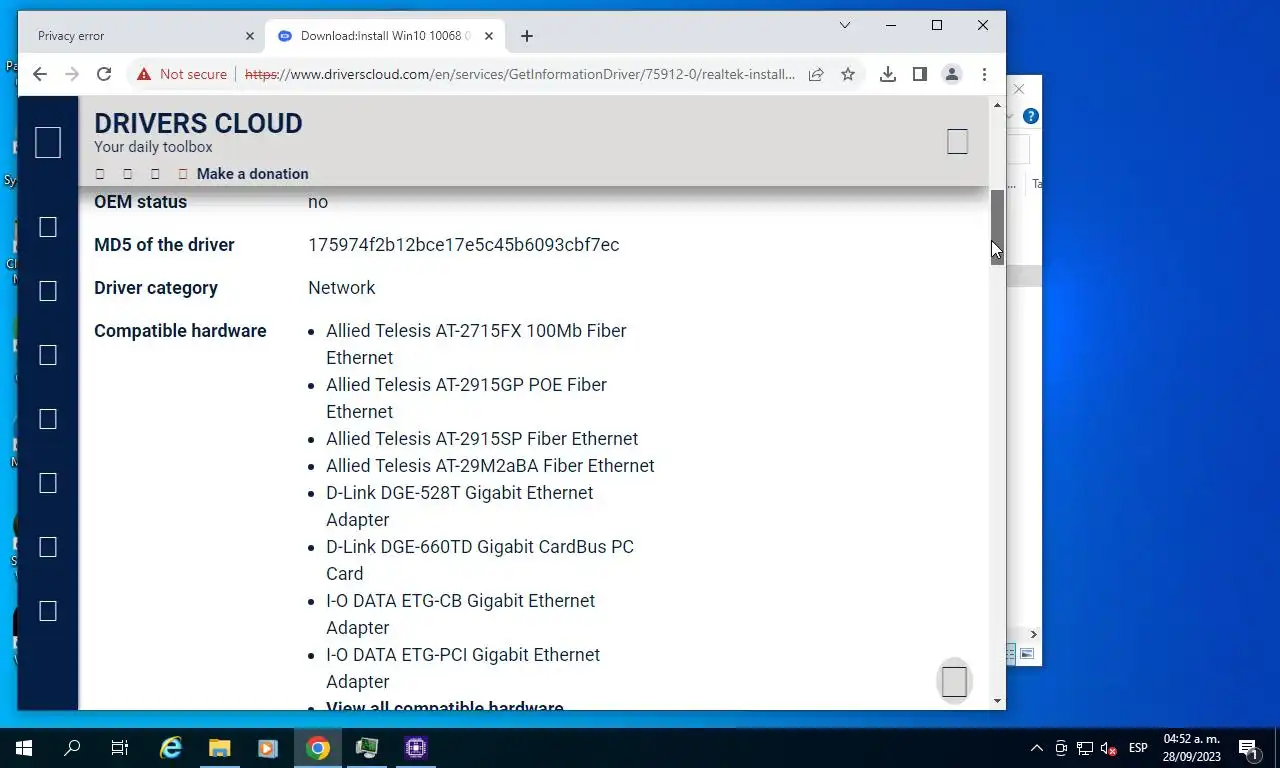
Task: Open the network tray icon
Action: [1085, 748]
